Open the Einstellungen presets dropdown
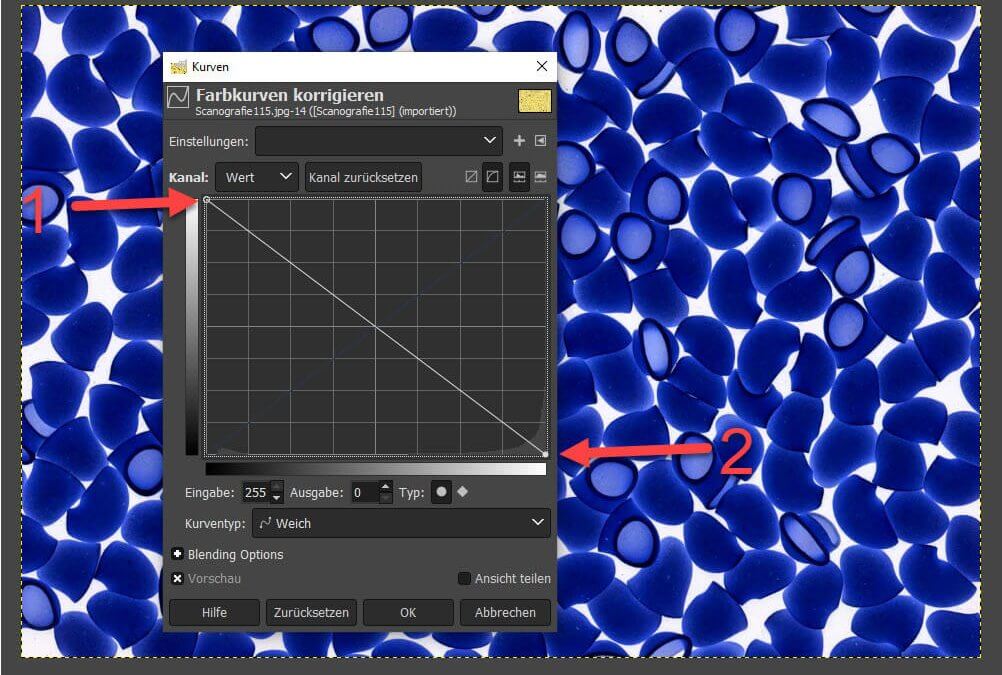Image resolution: width=1002 pixels, height=675 pixels. [378, 141]
